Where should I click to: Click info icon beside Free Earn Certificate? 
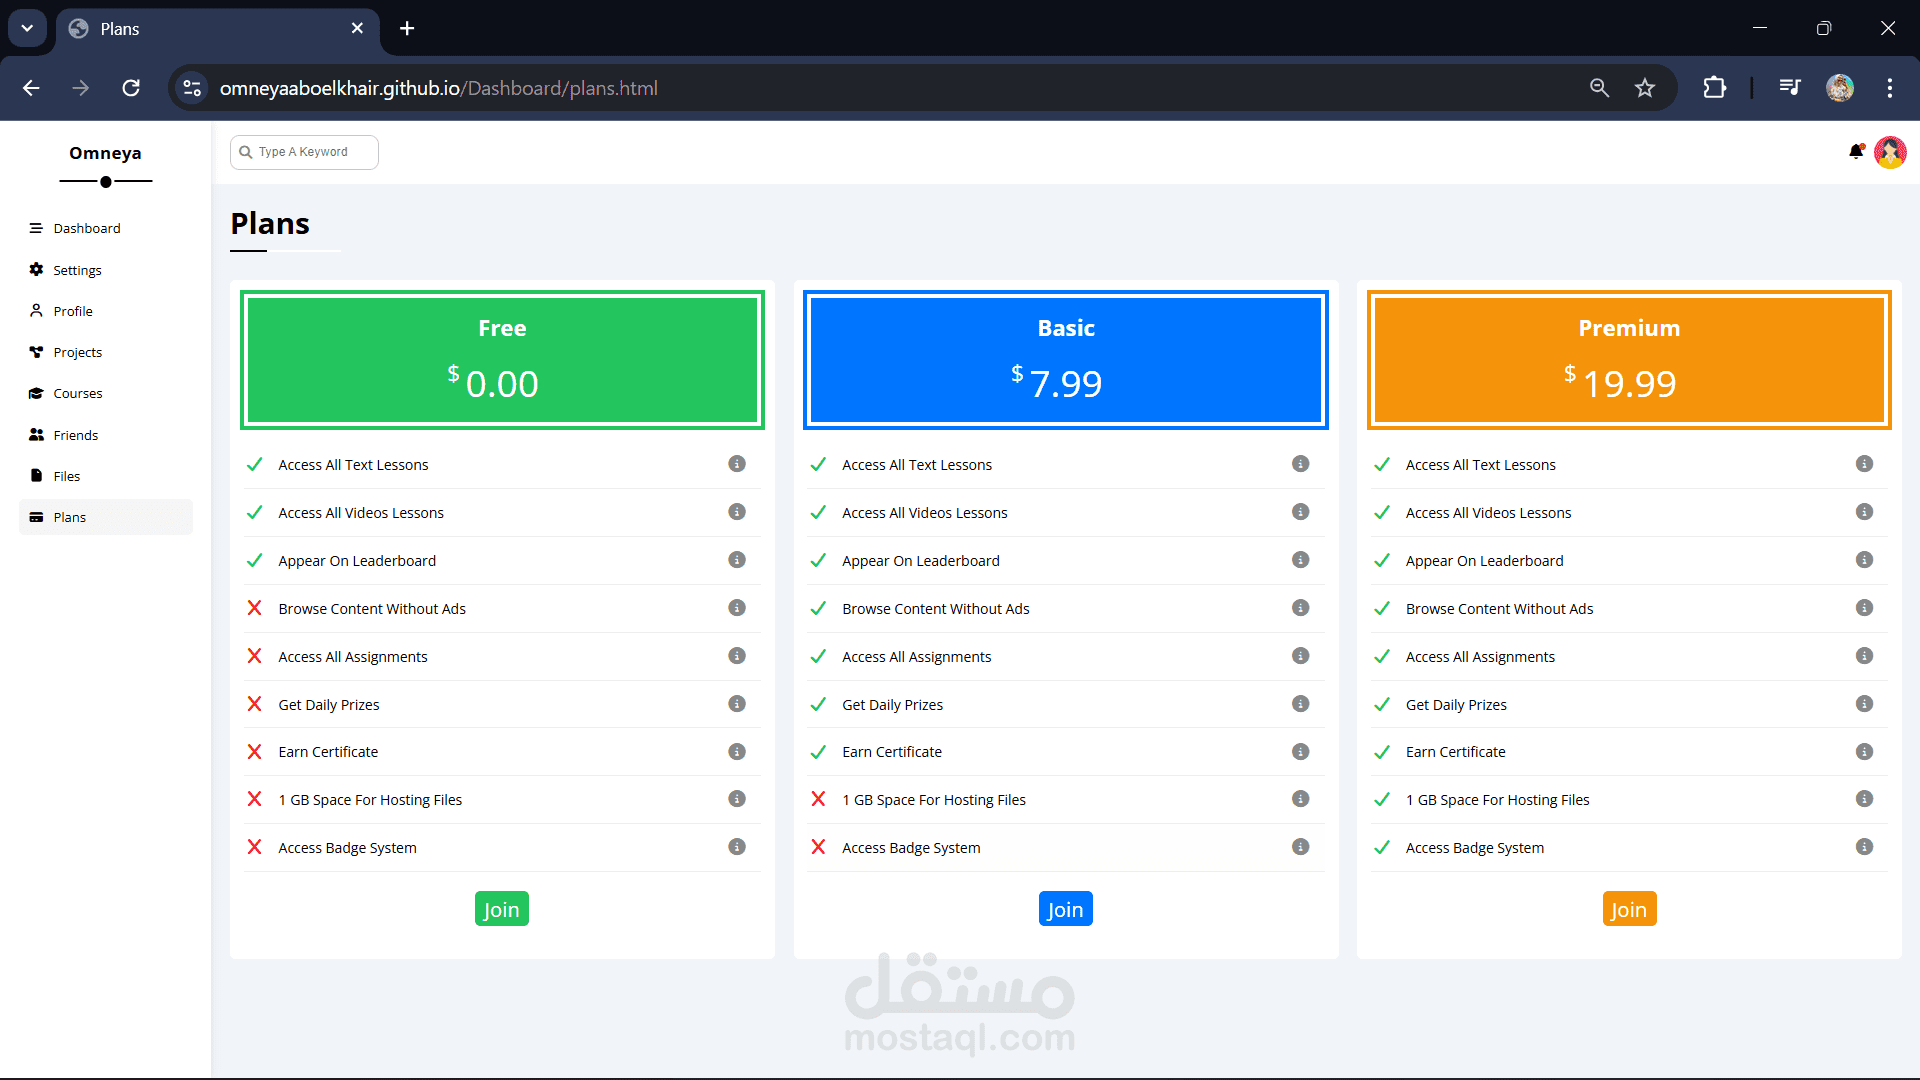(x=737, y=752)
